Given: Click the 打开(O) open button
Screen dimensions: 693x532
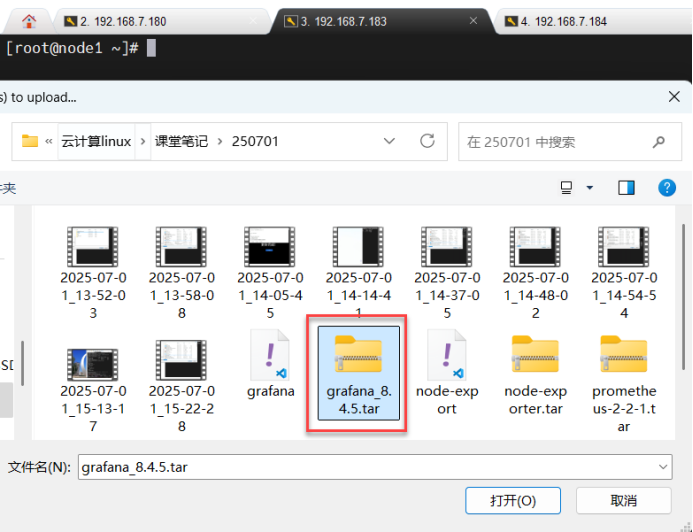Looking at the screenshot, I should click(x=512, y=500).
